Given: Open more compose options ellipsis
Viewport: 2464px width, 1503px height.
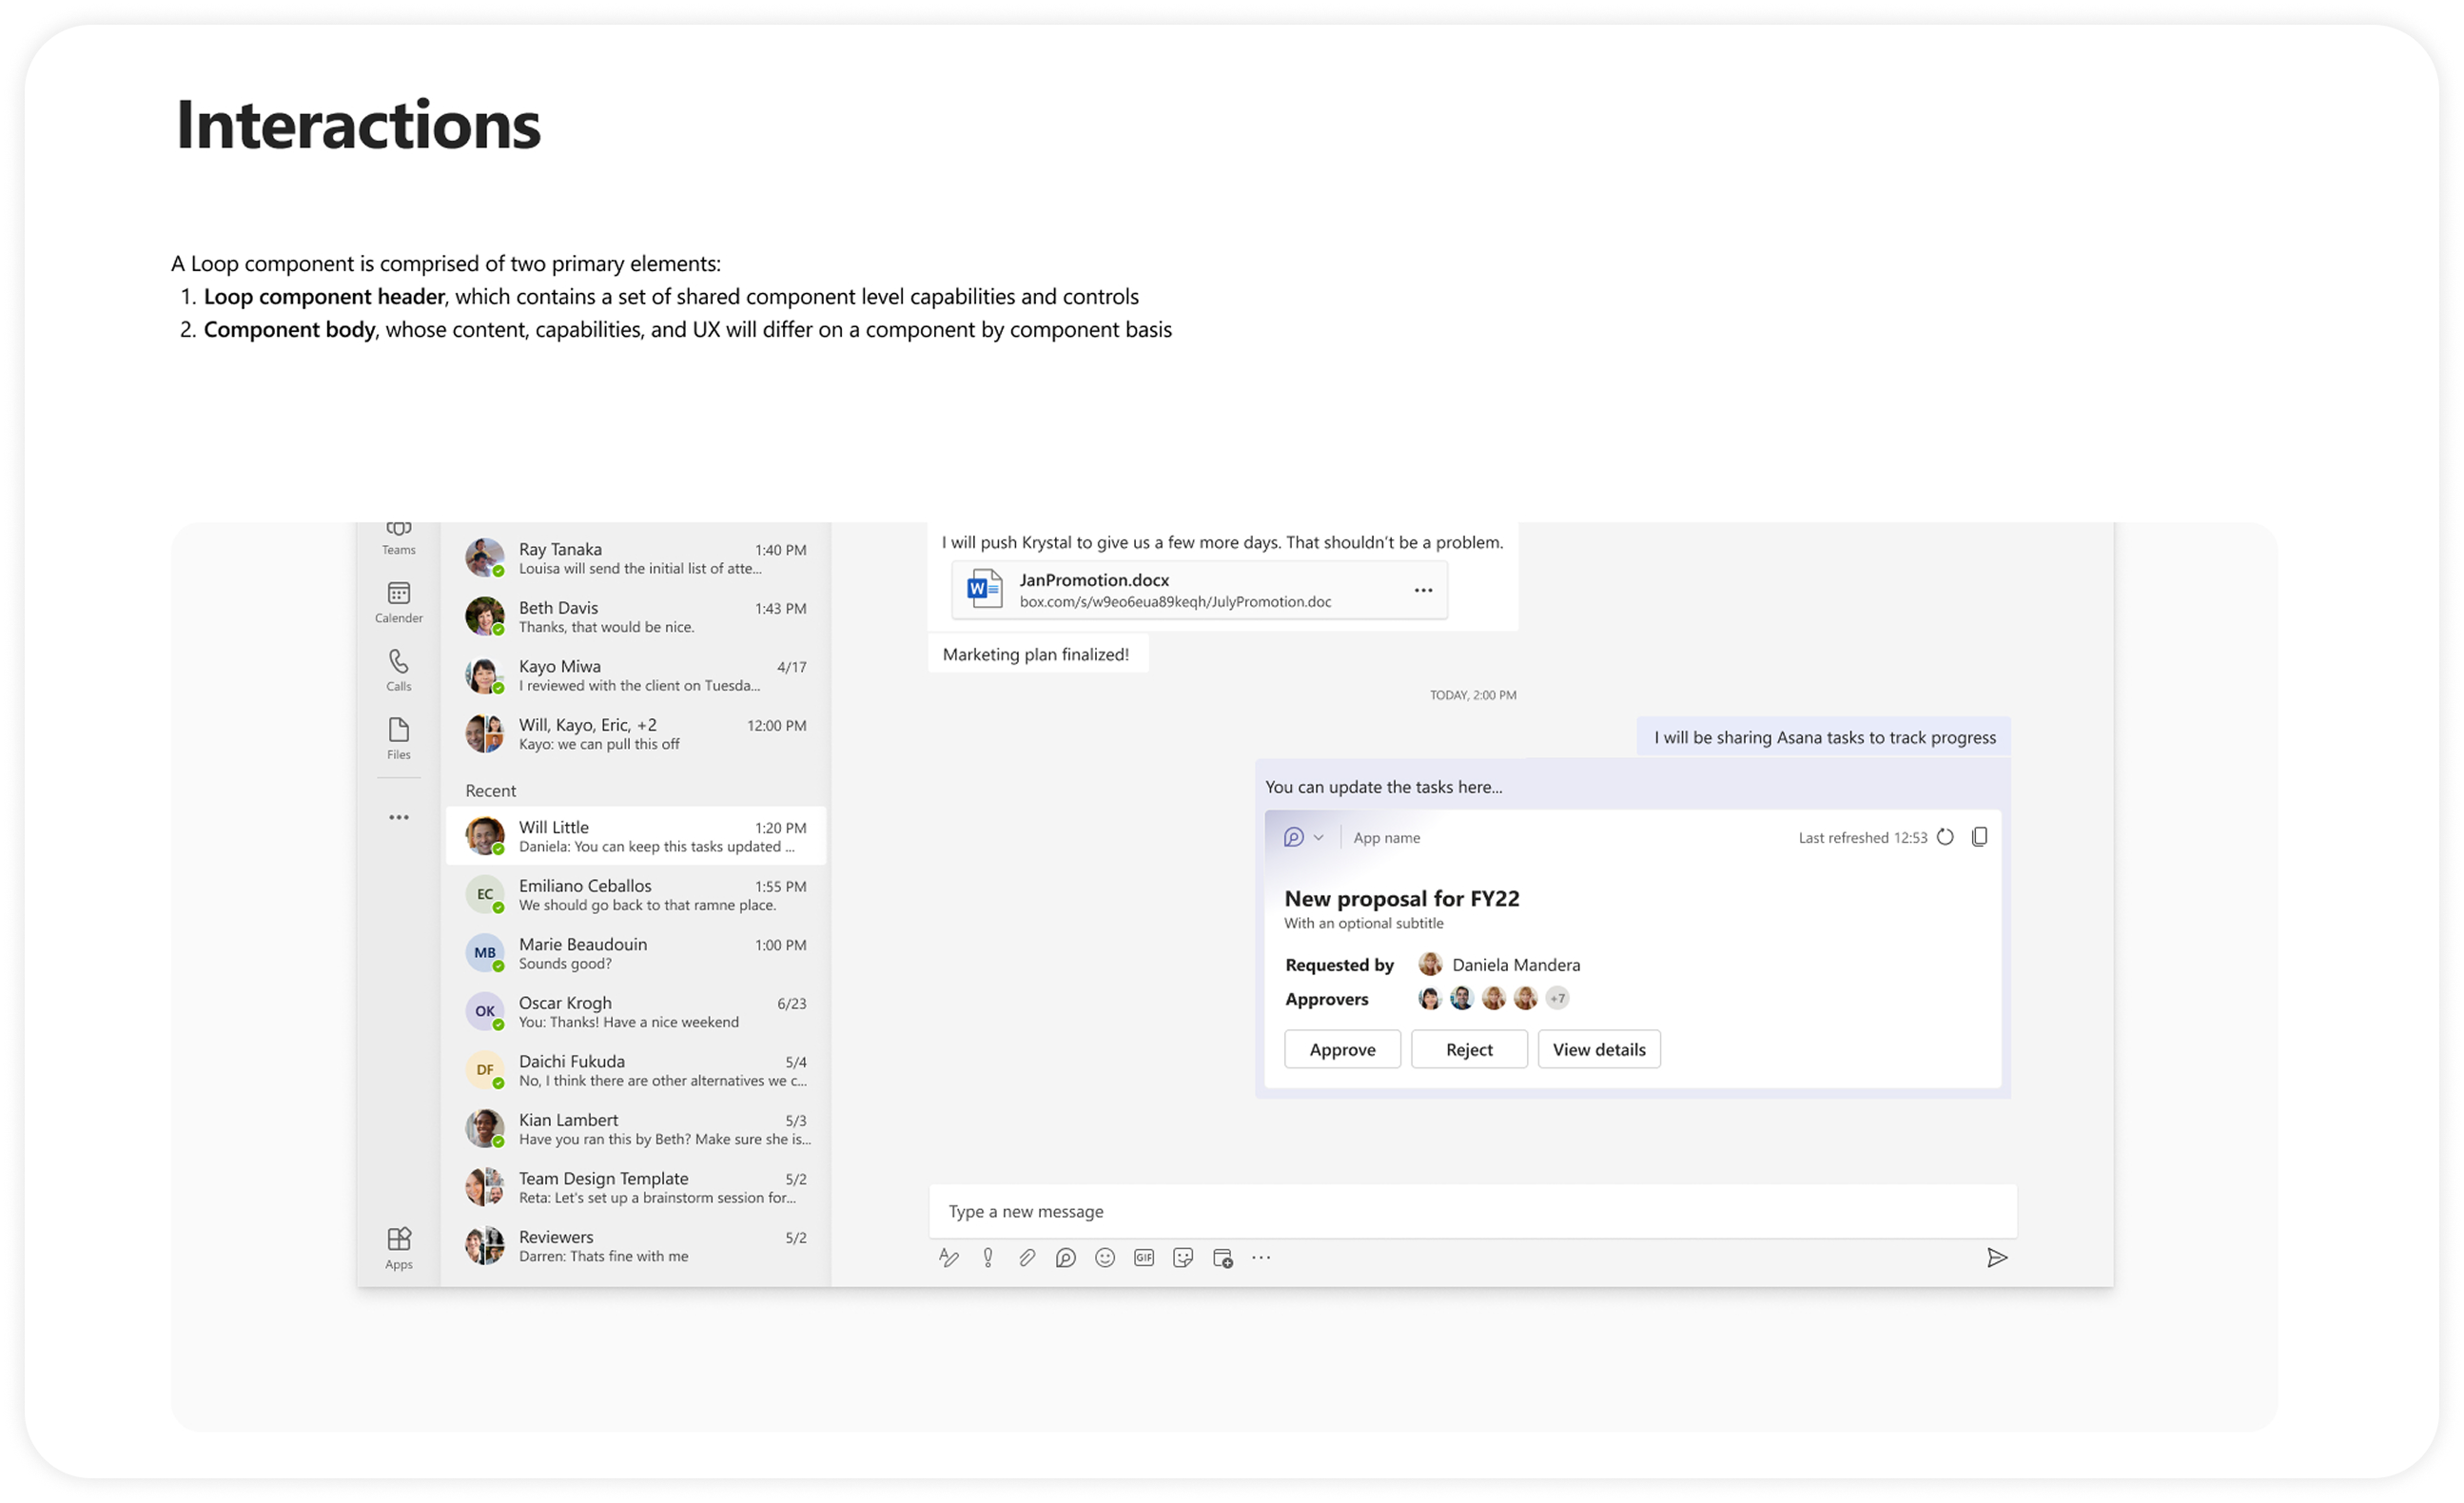Looking at the screenshot, I should coord(1261,1258).
